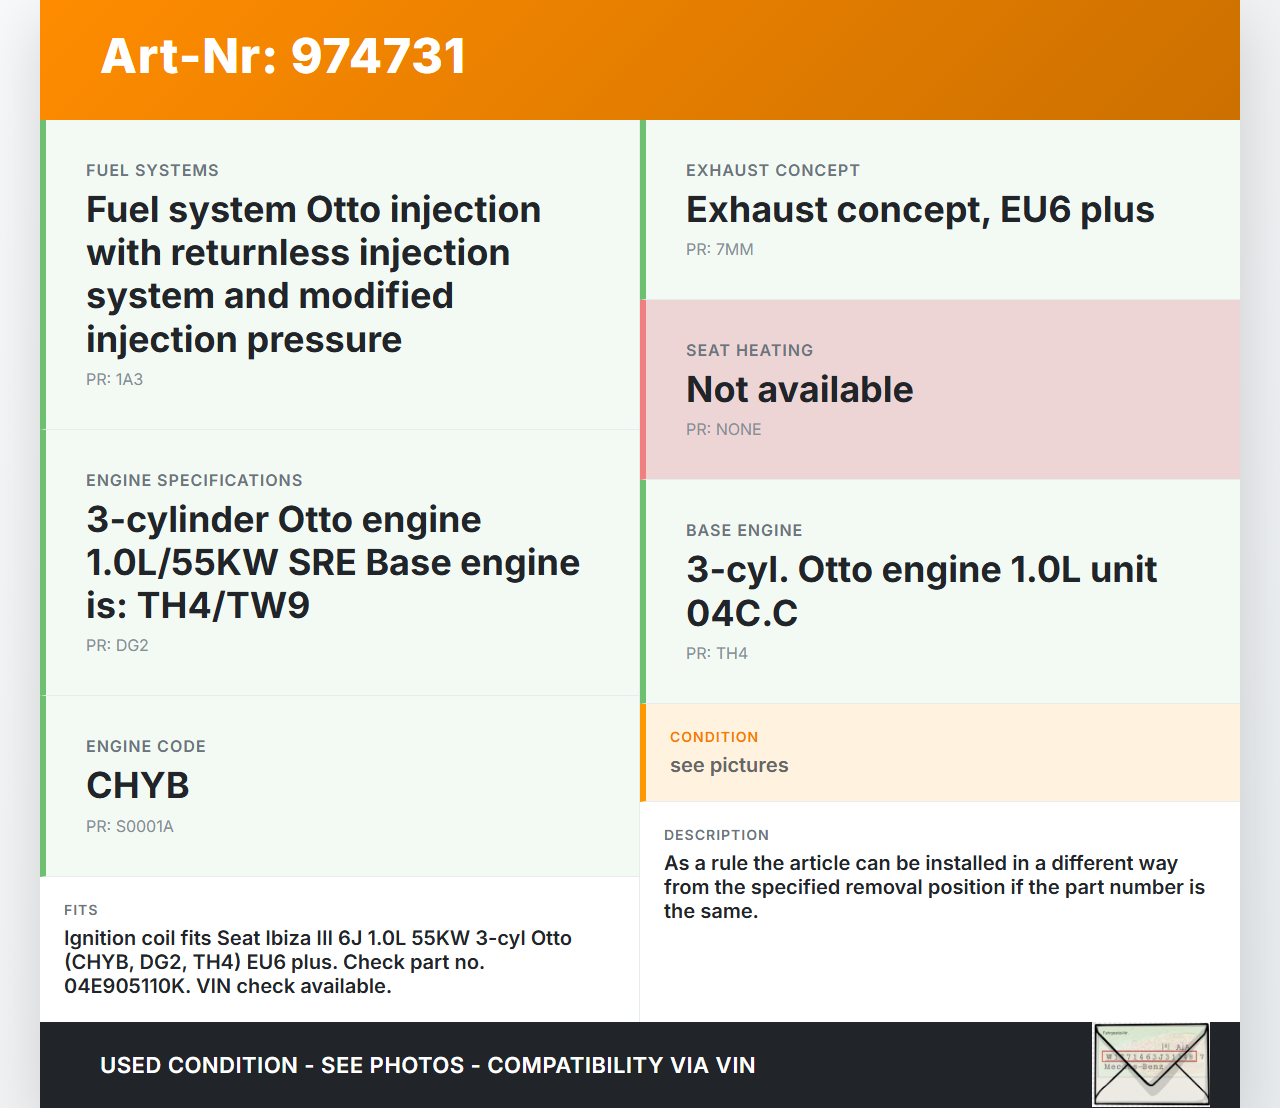Click the envelope VIN icon in footer

coord(1151,1064)
